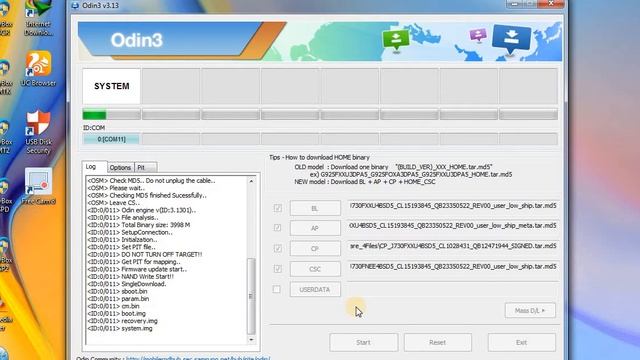The height and width of the screenshot is (360, 640).
Task: Click the Start button
Action: pyautogui.click(x=363, y=342)
